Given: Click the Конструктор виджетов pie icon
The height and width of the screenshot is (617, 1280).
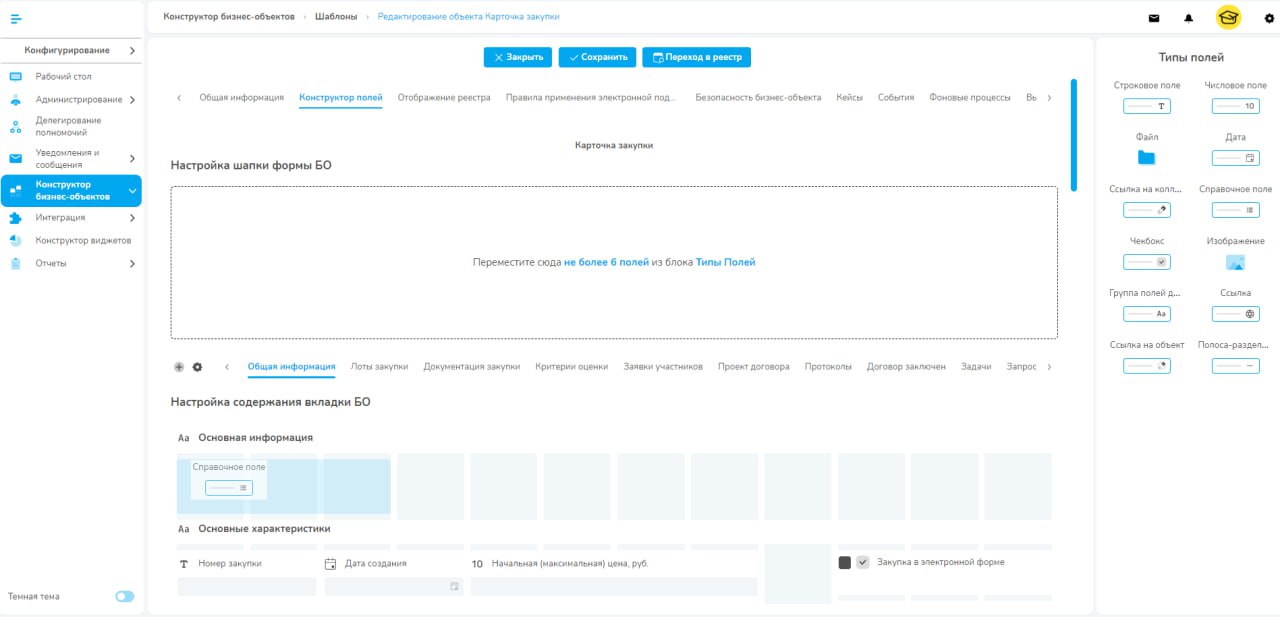Looking at the screenshot, I should [x=15, y=240].
